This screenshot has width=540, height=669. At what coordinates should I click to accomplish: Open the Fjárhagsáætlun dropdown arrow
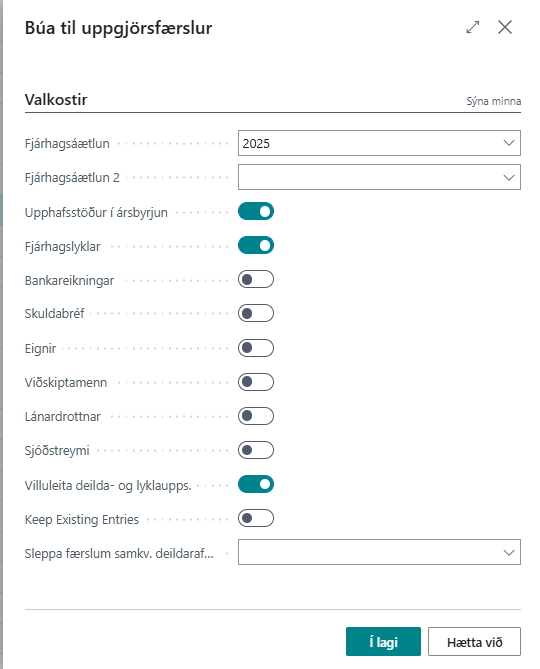[x=508, y=143]
